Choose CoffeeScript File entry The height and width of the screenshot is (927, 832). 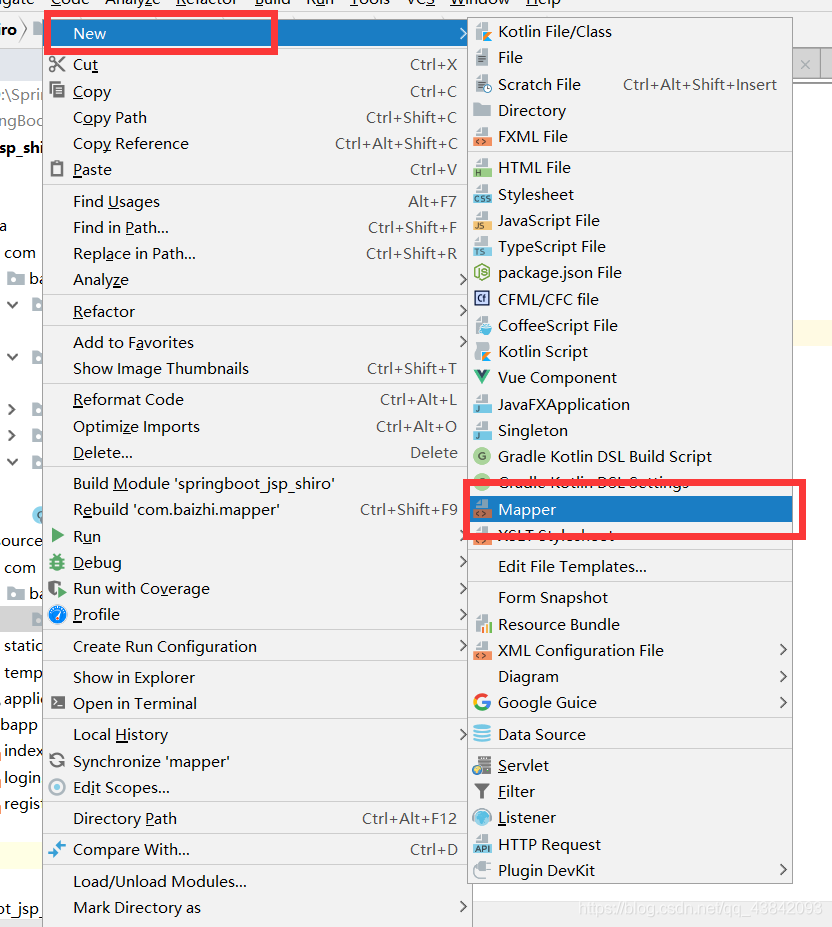coord(631,325)
